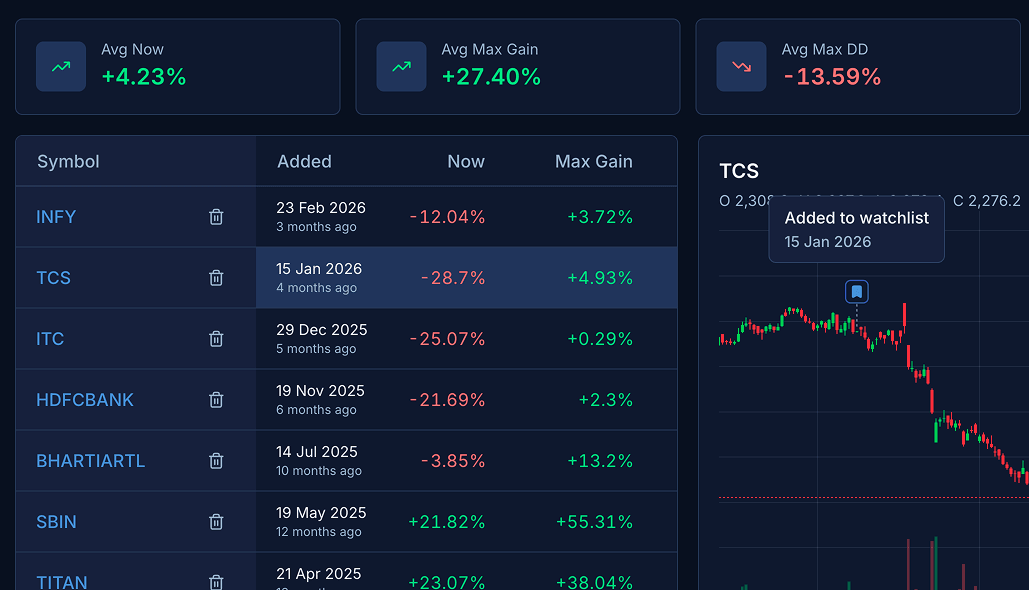Click the Avg Max DD -13.59% value

(831, 77)
